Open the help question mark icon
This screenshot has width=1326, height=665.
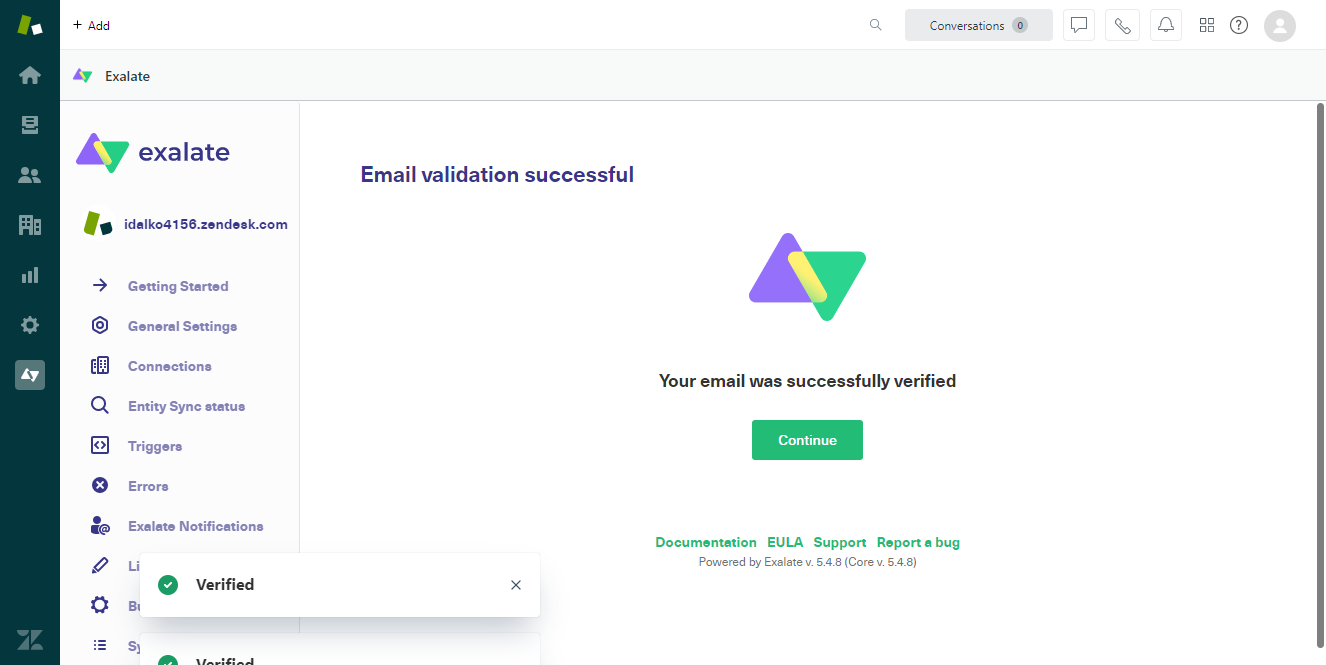[x=1239, y=25]
